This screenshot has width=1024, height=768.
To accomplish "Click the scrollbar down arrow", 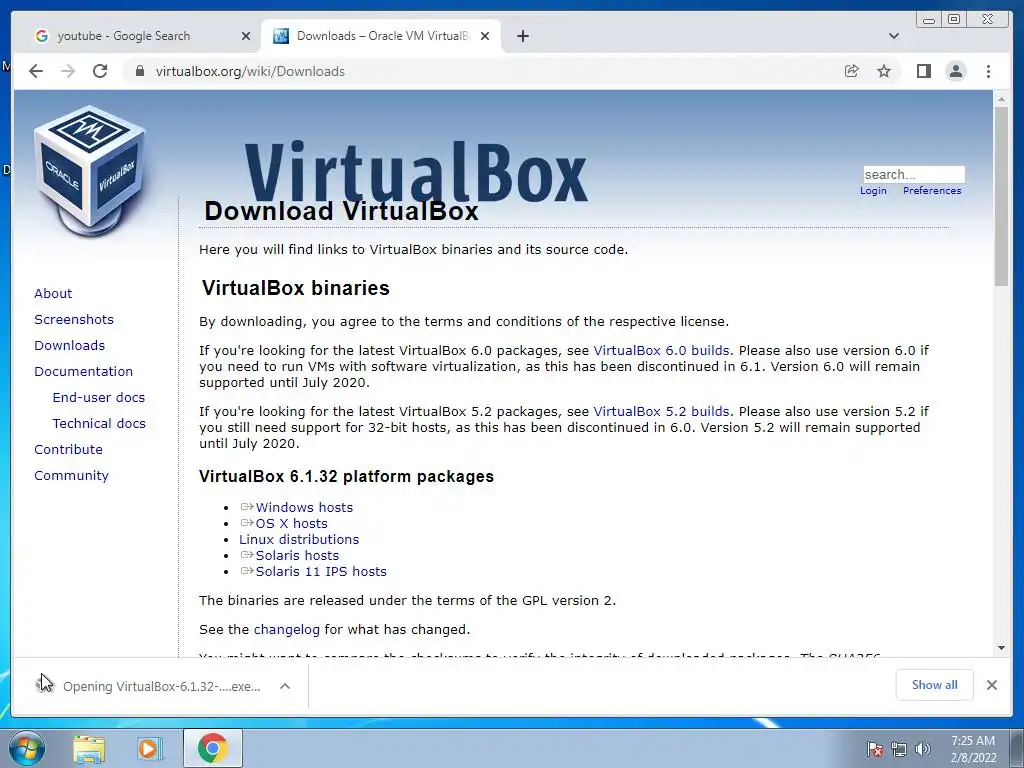I will 1001,648.
